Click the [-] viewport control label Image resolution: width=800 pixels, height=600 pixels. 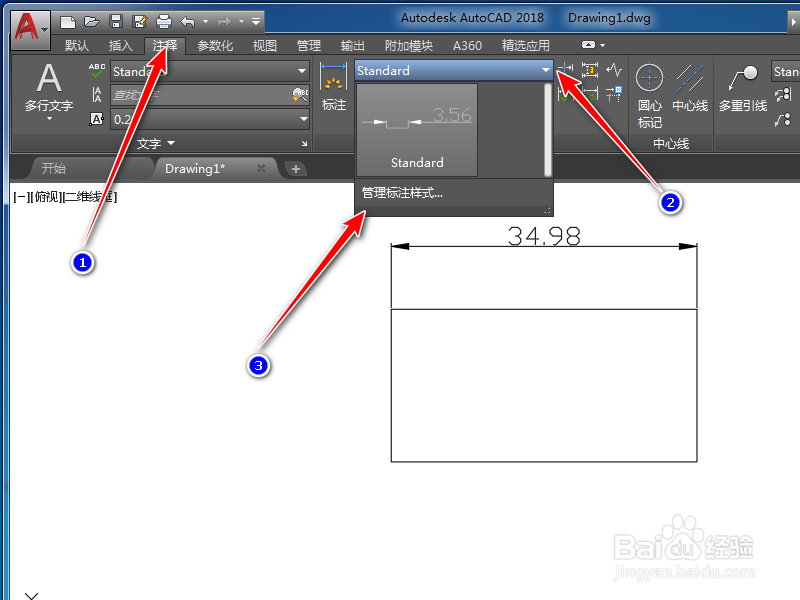point(21,197)
